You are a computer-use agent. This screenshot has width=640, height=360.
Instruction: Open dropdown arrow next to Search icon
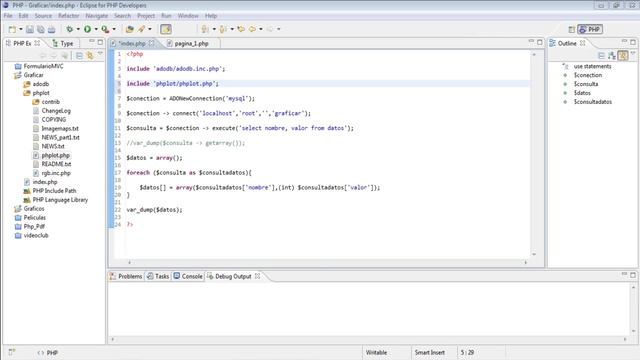coord(150,29)
